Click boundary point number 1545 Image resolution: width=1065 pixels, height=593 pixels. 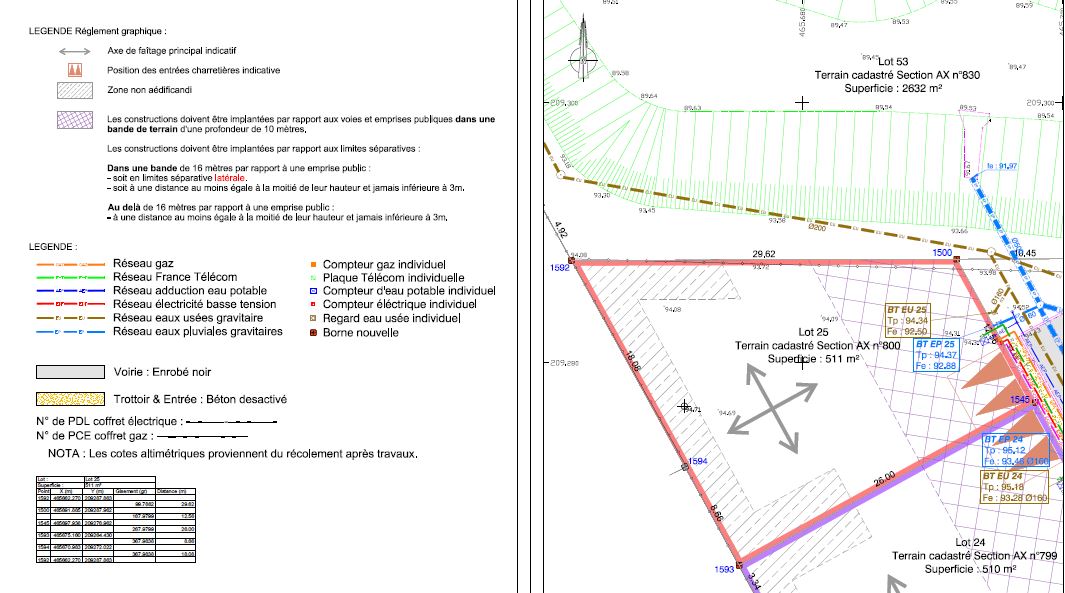(1019, 399)
